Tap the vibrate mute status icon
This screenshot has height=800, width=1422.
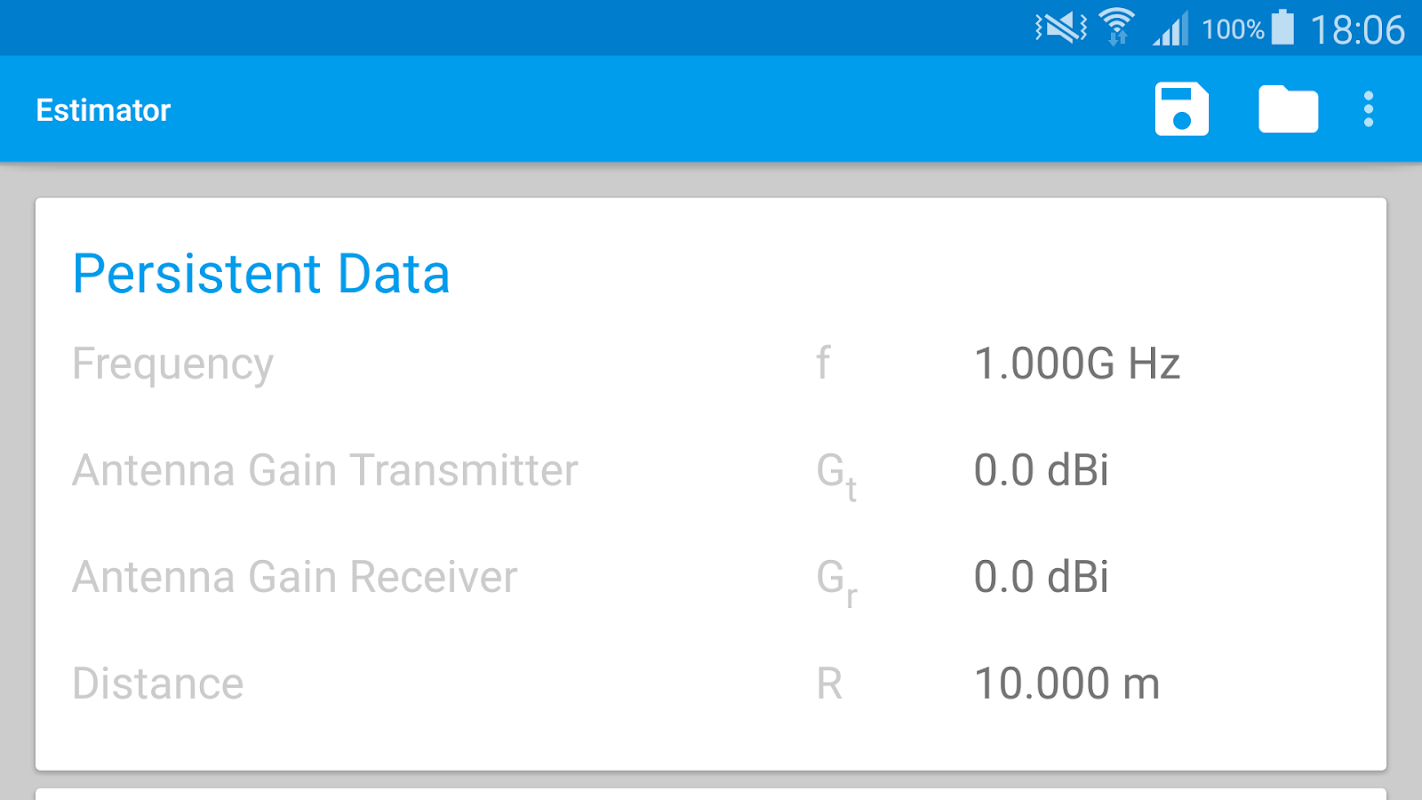click(x=1060, y=28)
